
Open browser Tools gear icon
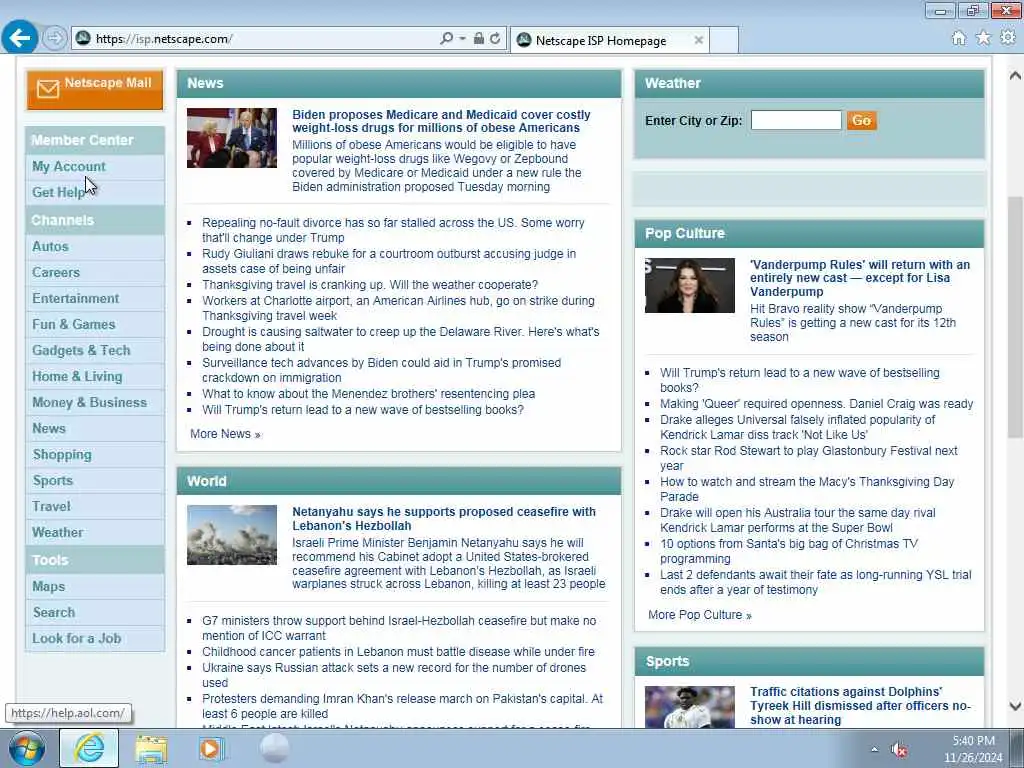[1008, 38]
